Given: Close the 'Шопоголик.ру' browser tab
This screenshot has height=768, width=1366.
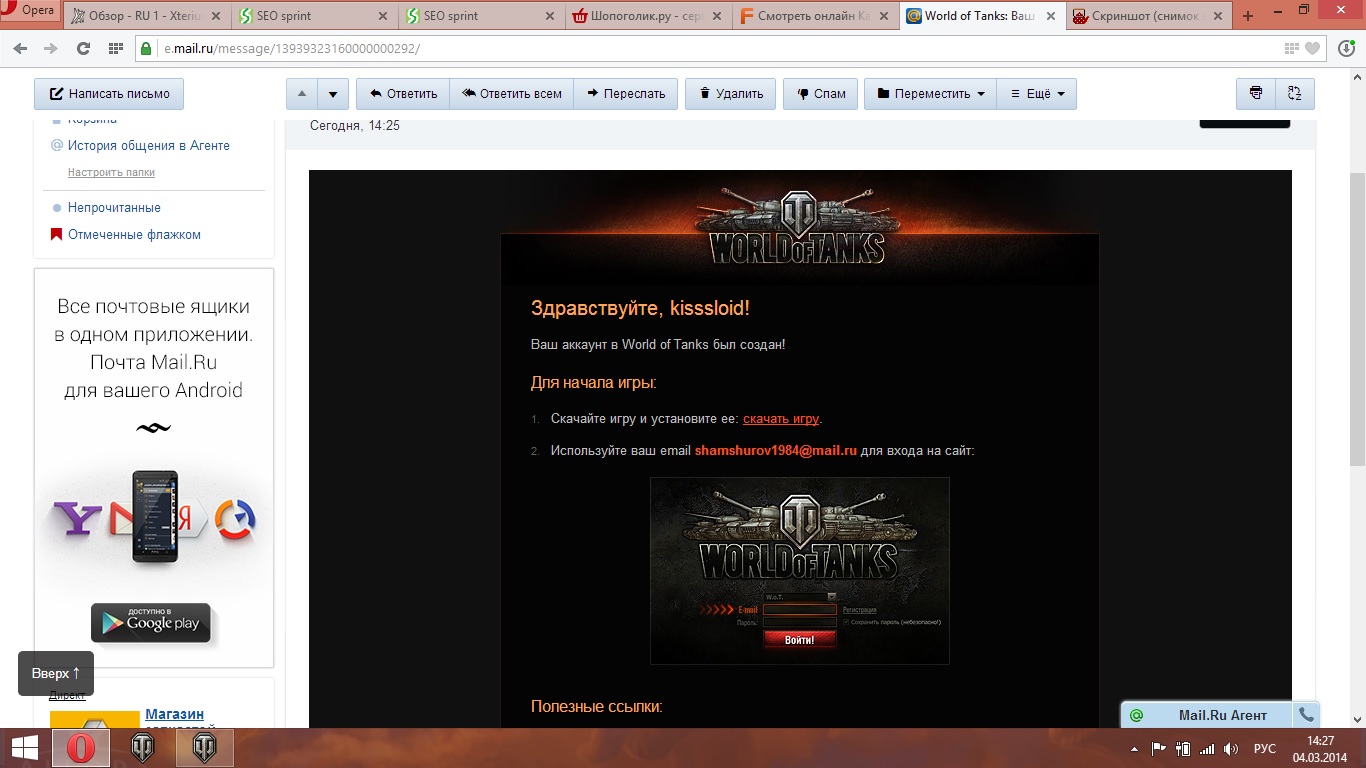Looking at the screenshot, I should click(716, 16).
